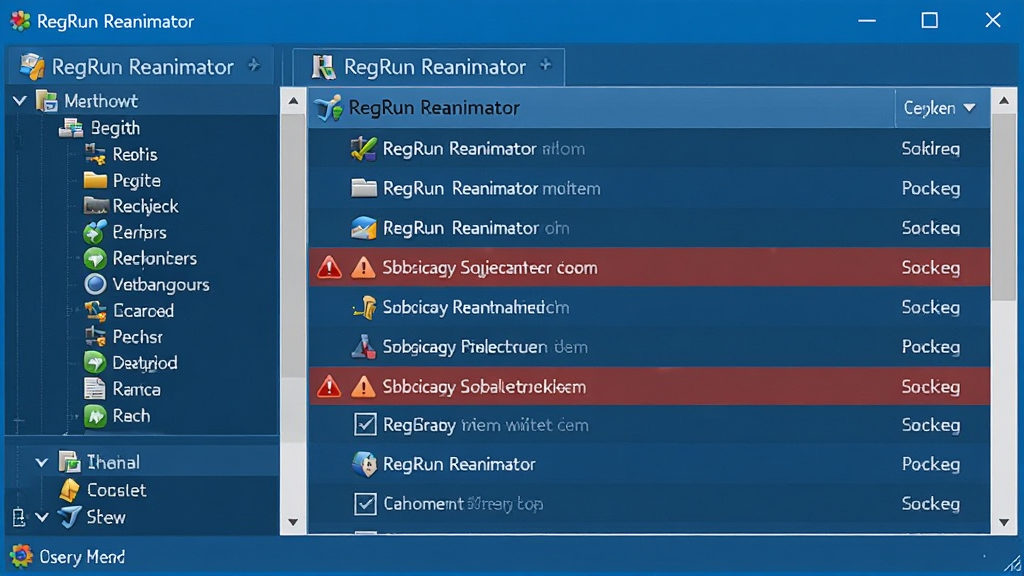Click the left pane scroll up arrow

[293, 101]
